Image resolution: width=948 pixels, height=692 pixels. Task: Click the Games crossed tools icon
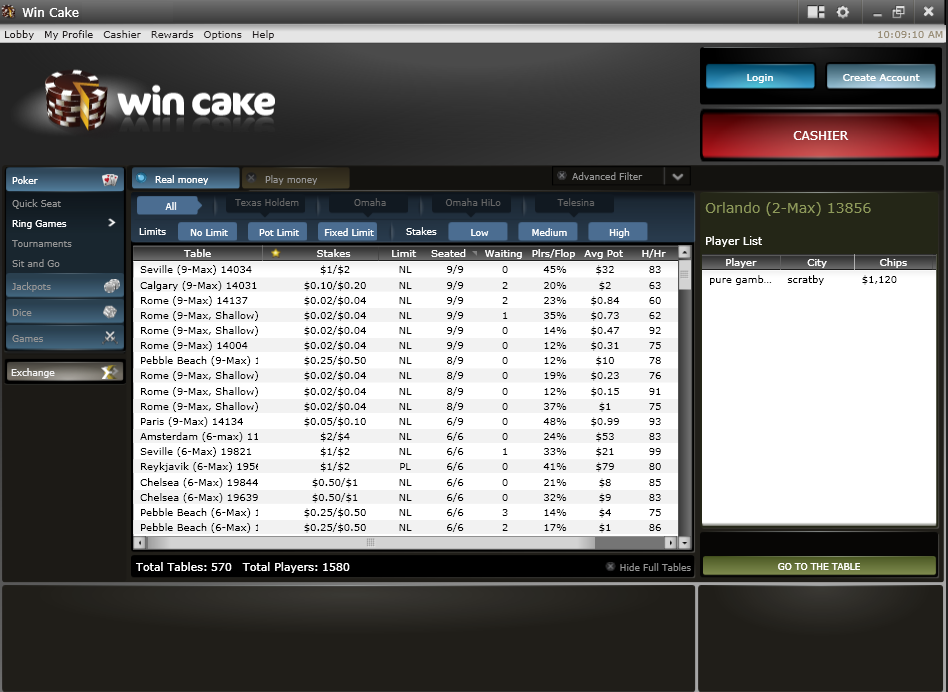109,338
